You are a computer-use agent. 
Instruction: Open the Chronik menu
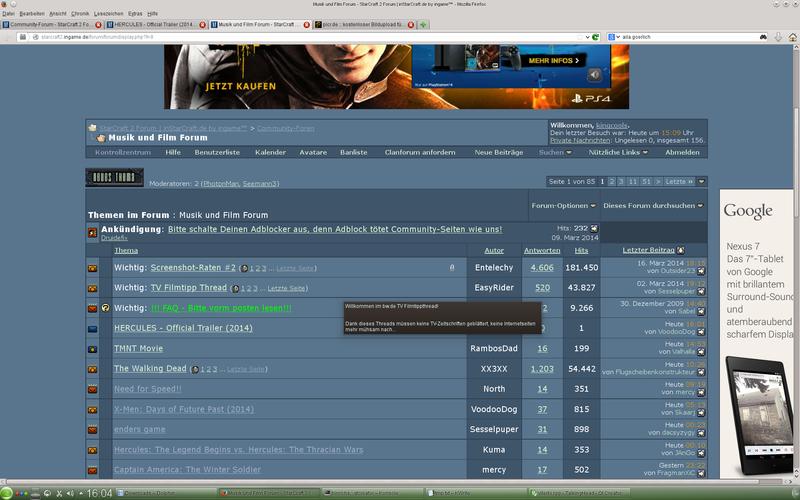[x=80, y=13]
